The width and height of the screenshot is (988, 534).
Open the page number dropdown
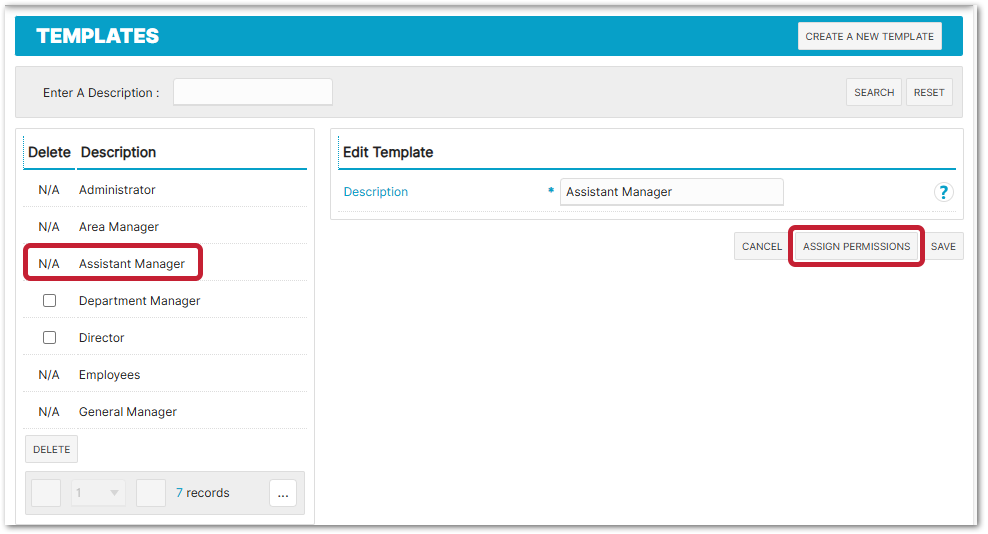[98, 493]
